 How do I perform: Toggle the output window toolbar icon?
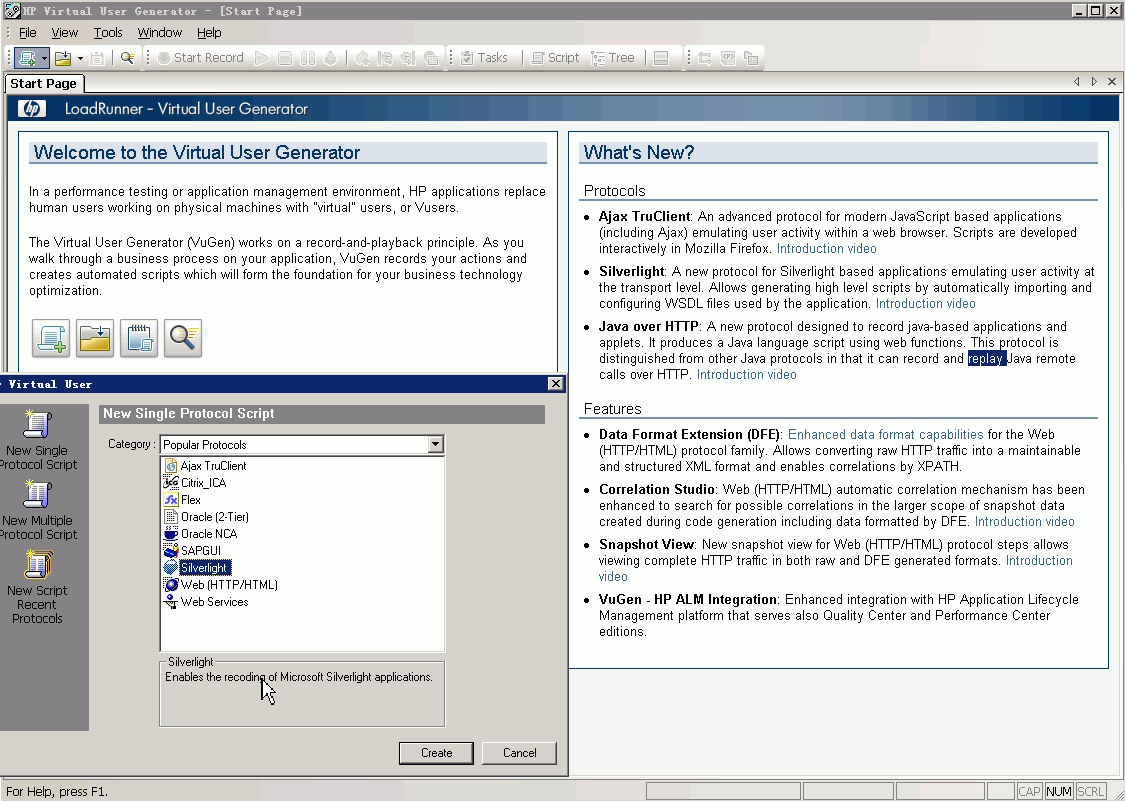(662, 58)
